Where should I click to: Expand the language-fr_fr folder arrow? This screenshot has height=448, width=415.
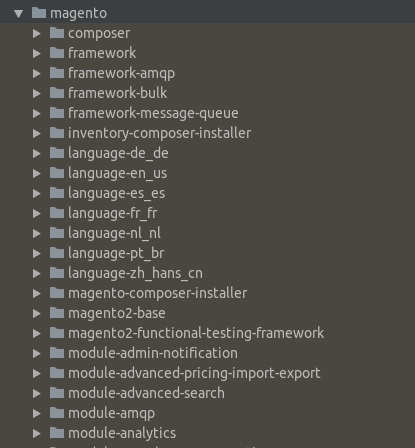point(37,213)
